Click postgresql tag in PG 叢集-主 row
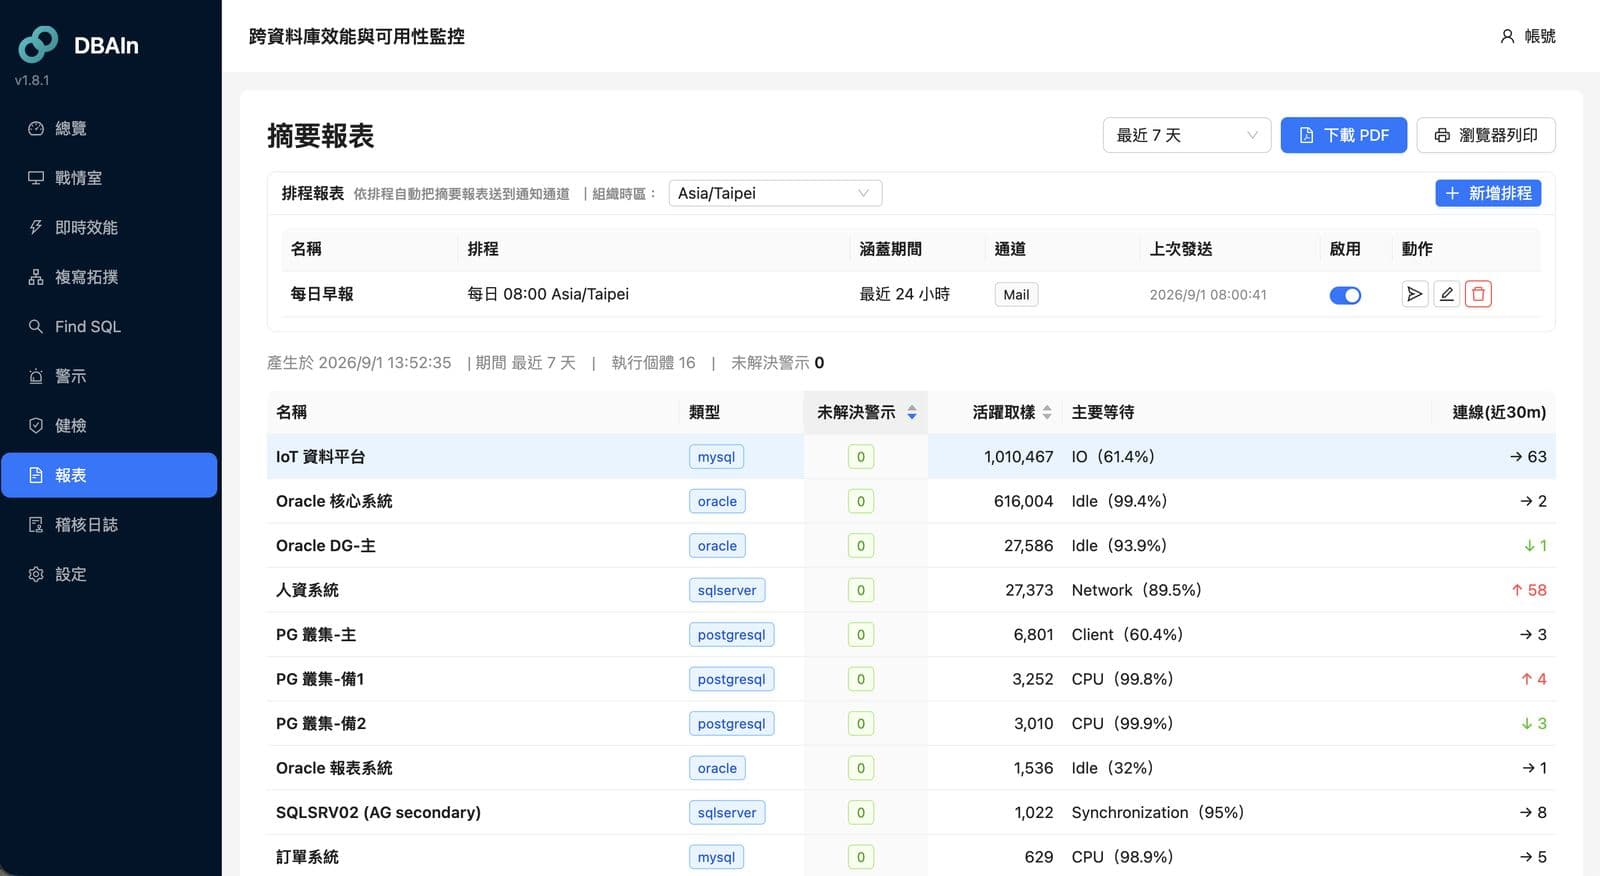The height and width of the screenshot is (876, 1600). pos(731,635)
